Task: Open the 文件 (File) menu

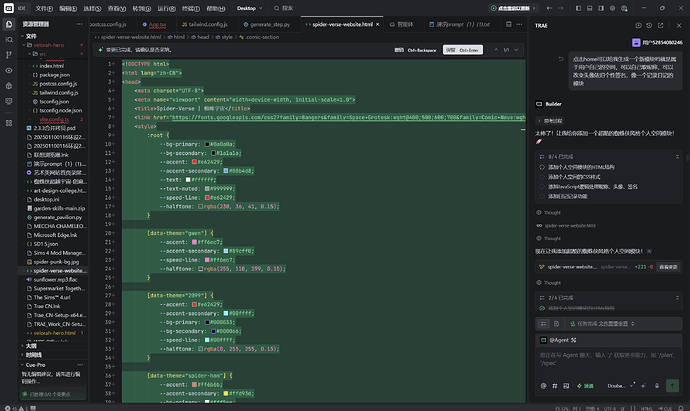Action: (44, 8)
